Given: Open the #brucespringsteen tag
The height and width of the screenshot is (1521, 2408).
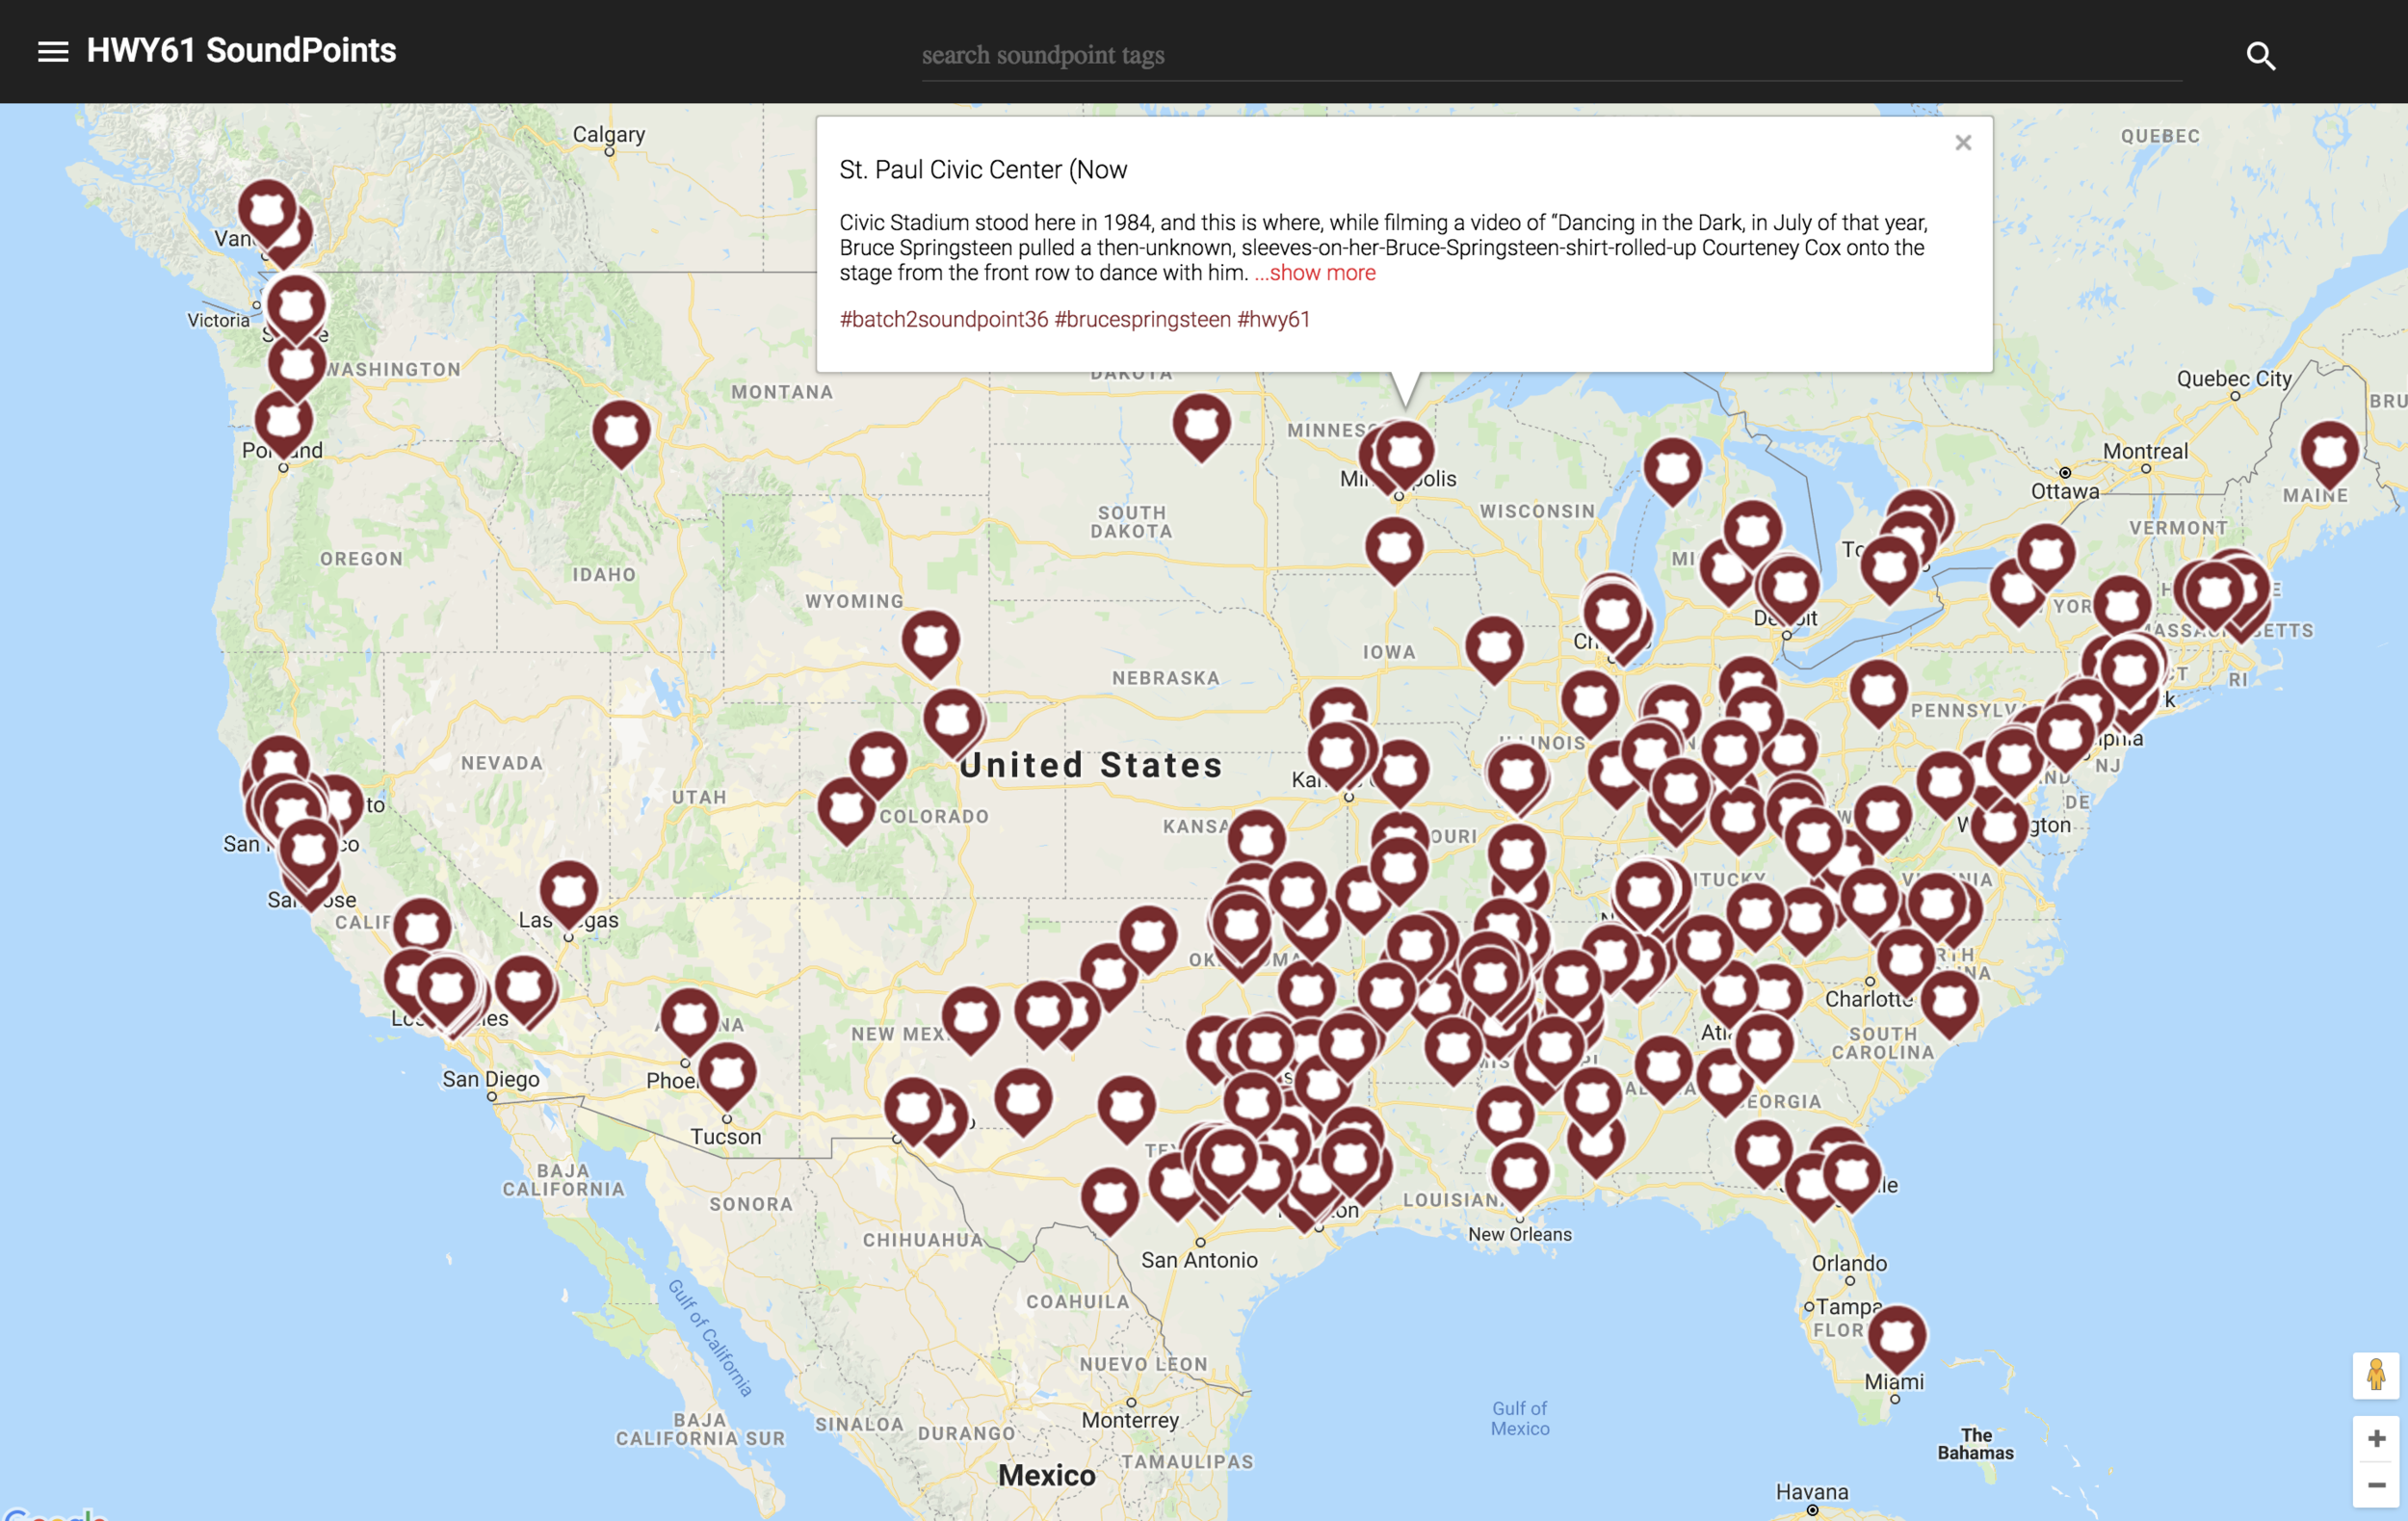Looking at the screenshot, I should click(x=1142, y=319).
